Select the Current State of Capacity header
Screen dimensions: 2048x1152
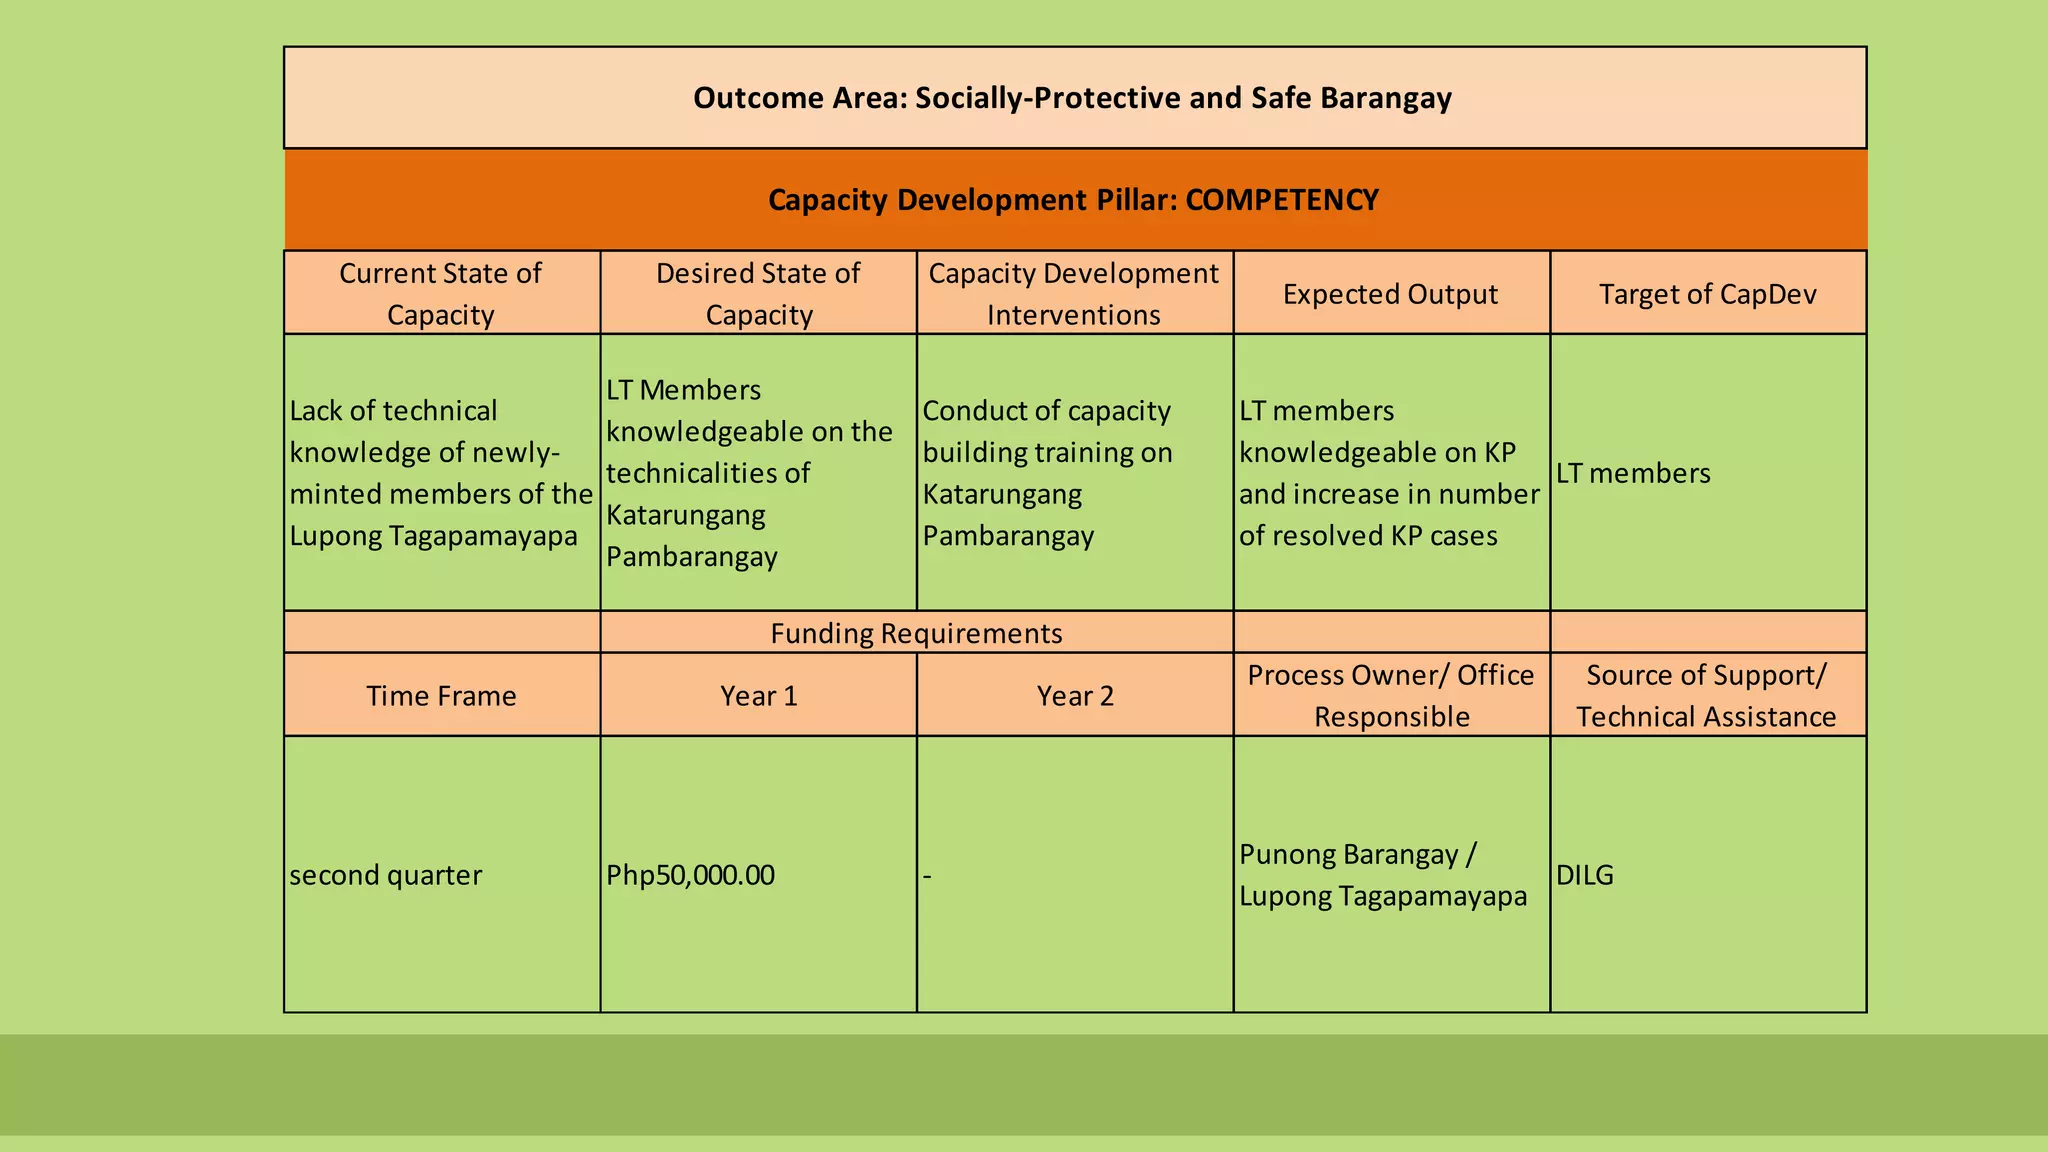[441, 293]
